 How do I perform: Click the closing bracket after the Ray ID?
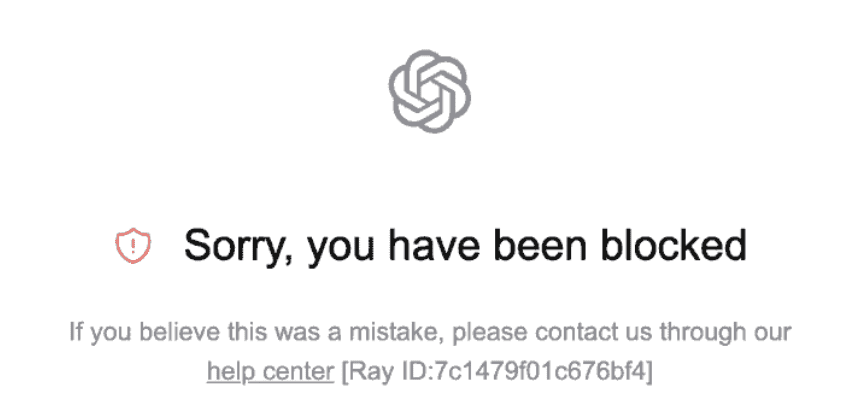[x=649, y=372]
